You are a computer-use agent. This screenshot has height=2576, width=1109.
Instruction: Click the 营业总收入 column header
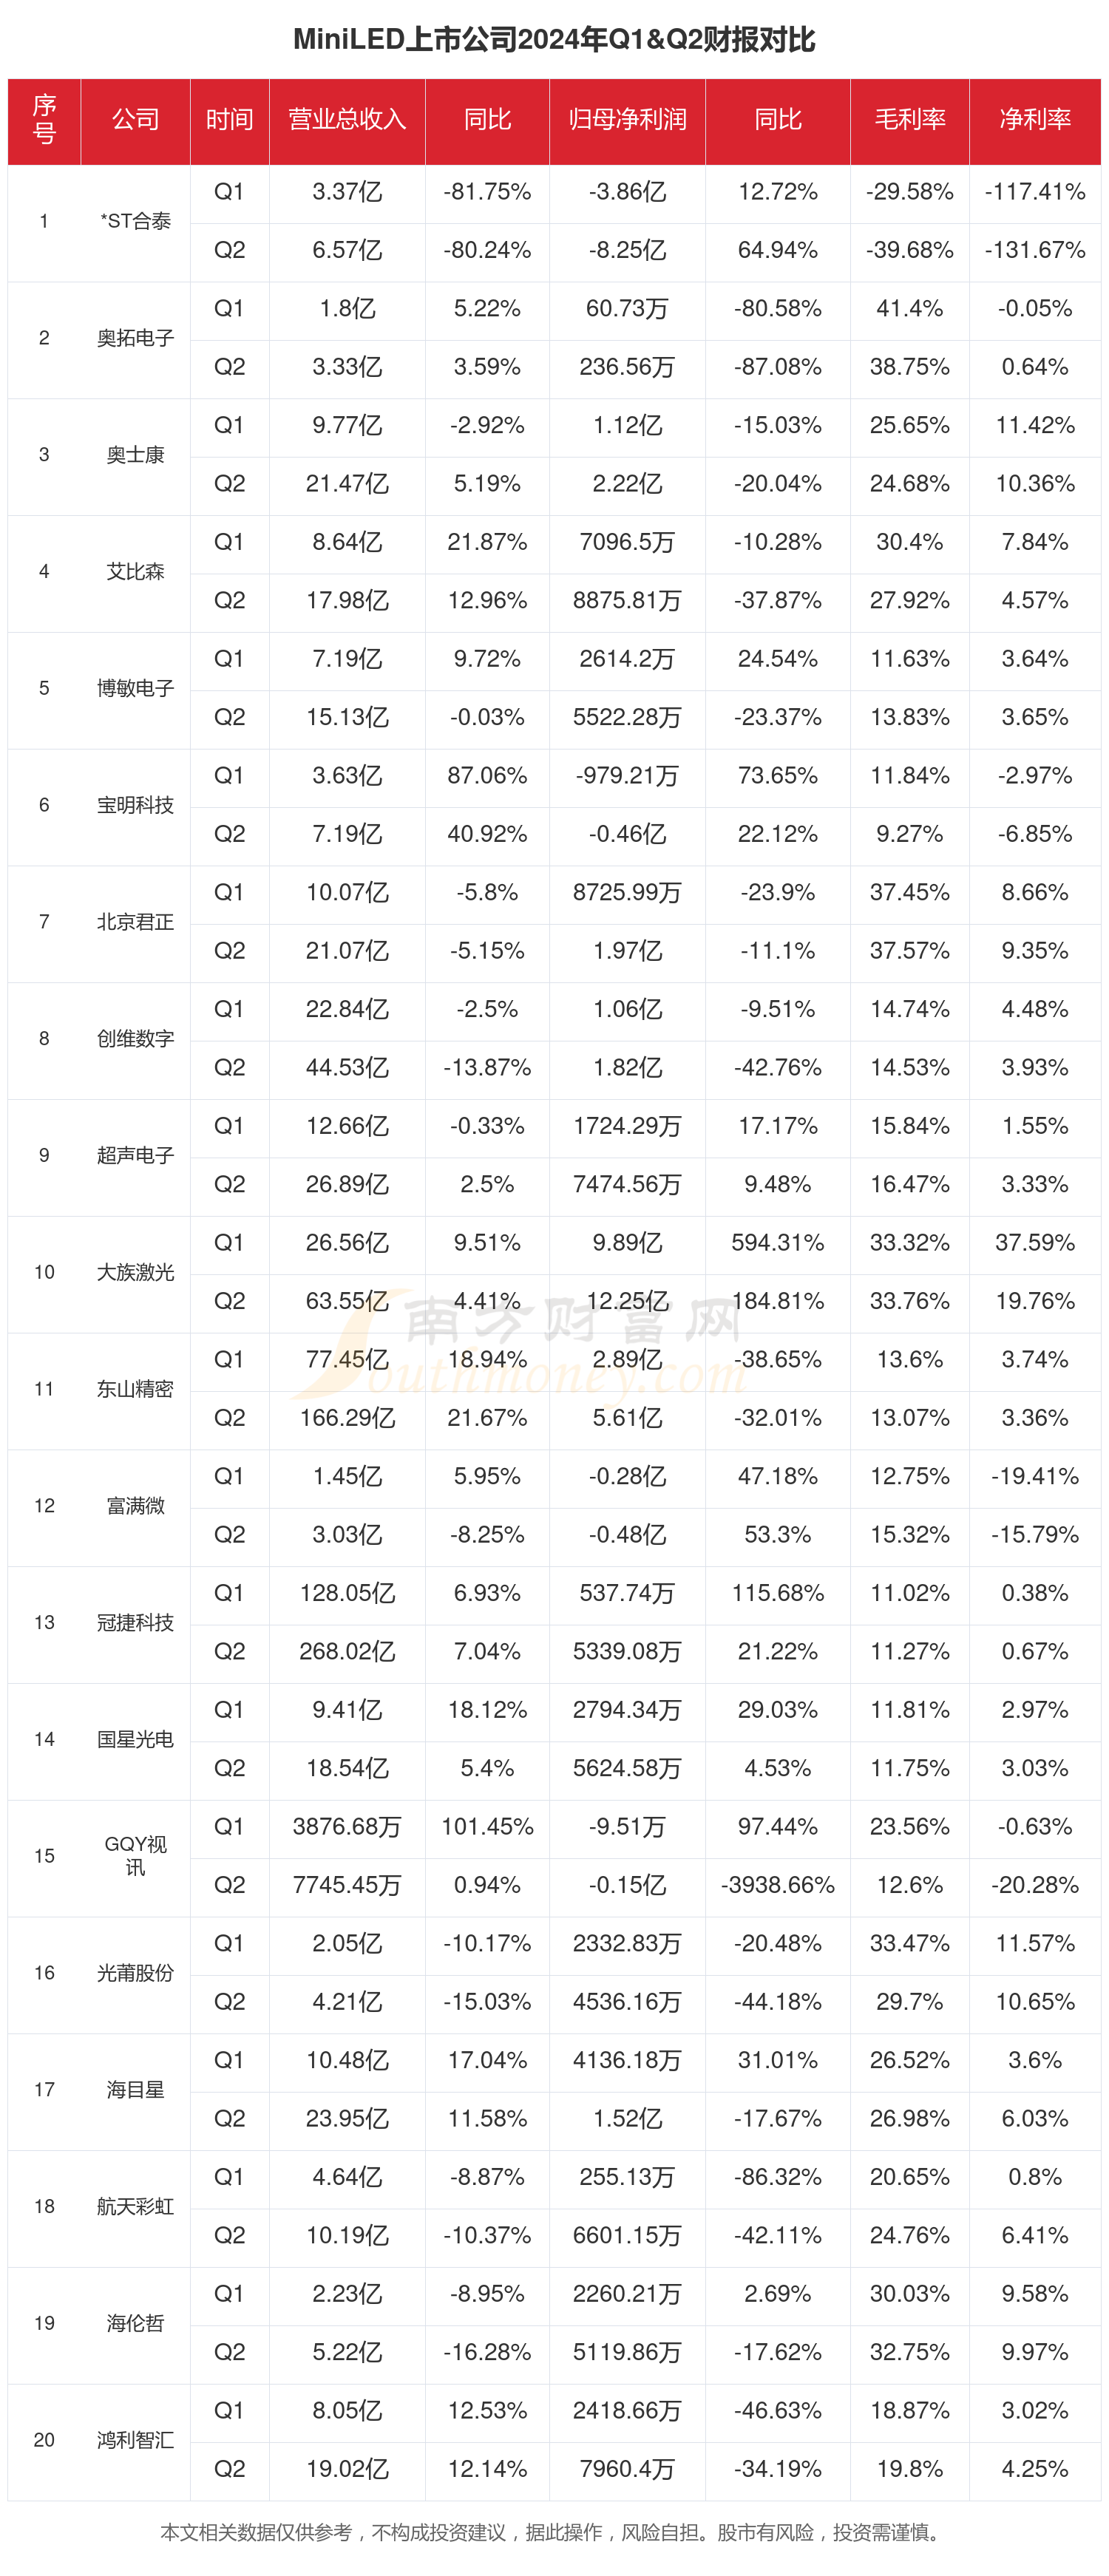click(x=347, y=120)
